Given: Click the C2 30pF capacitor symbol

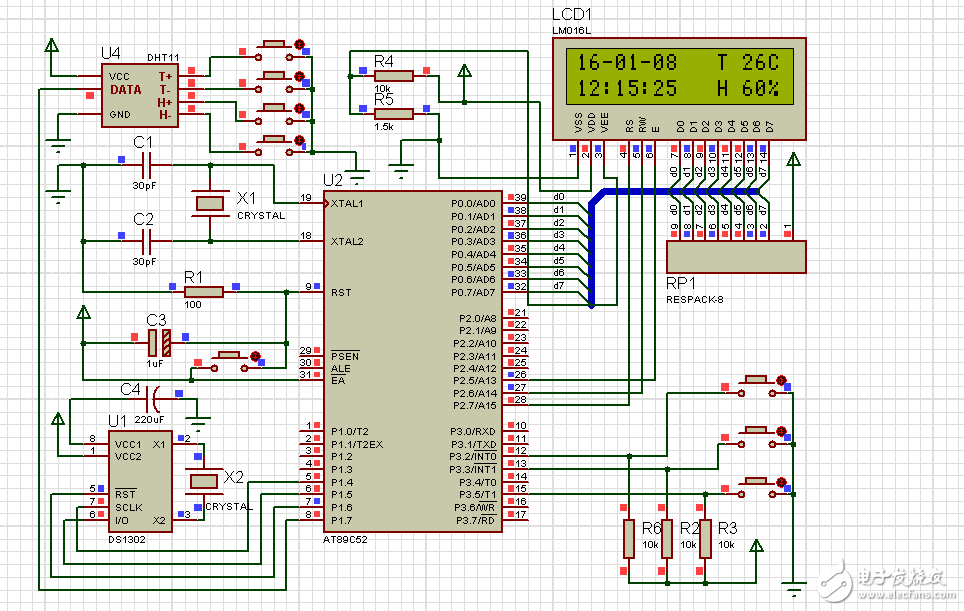Looking at the screenshot, I should coord(146,240).
